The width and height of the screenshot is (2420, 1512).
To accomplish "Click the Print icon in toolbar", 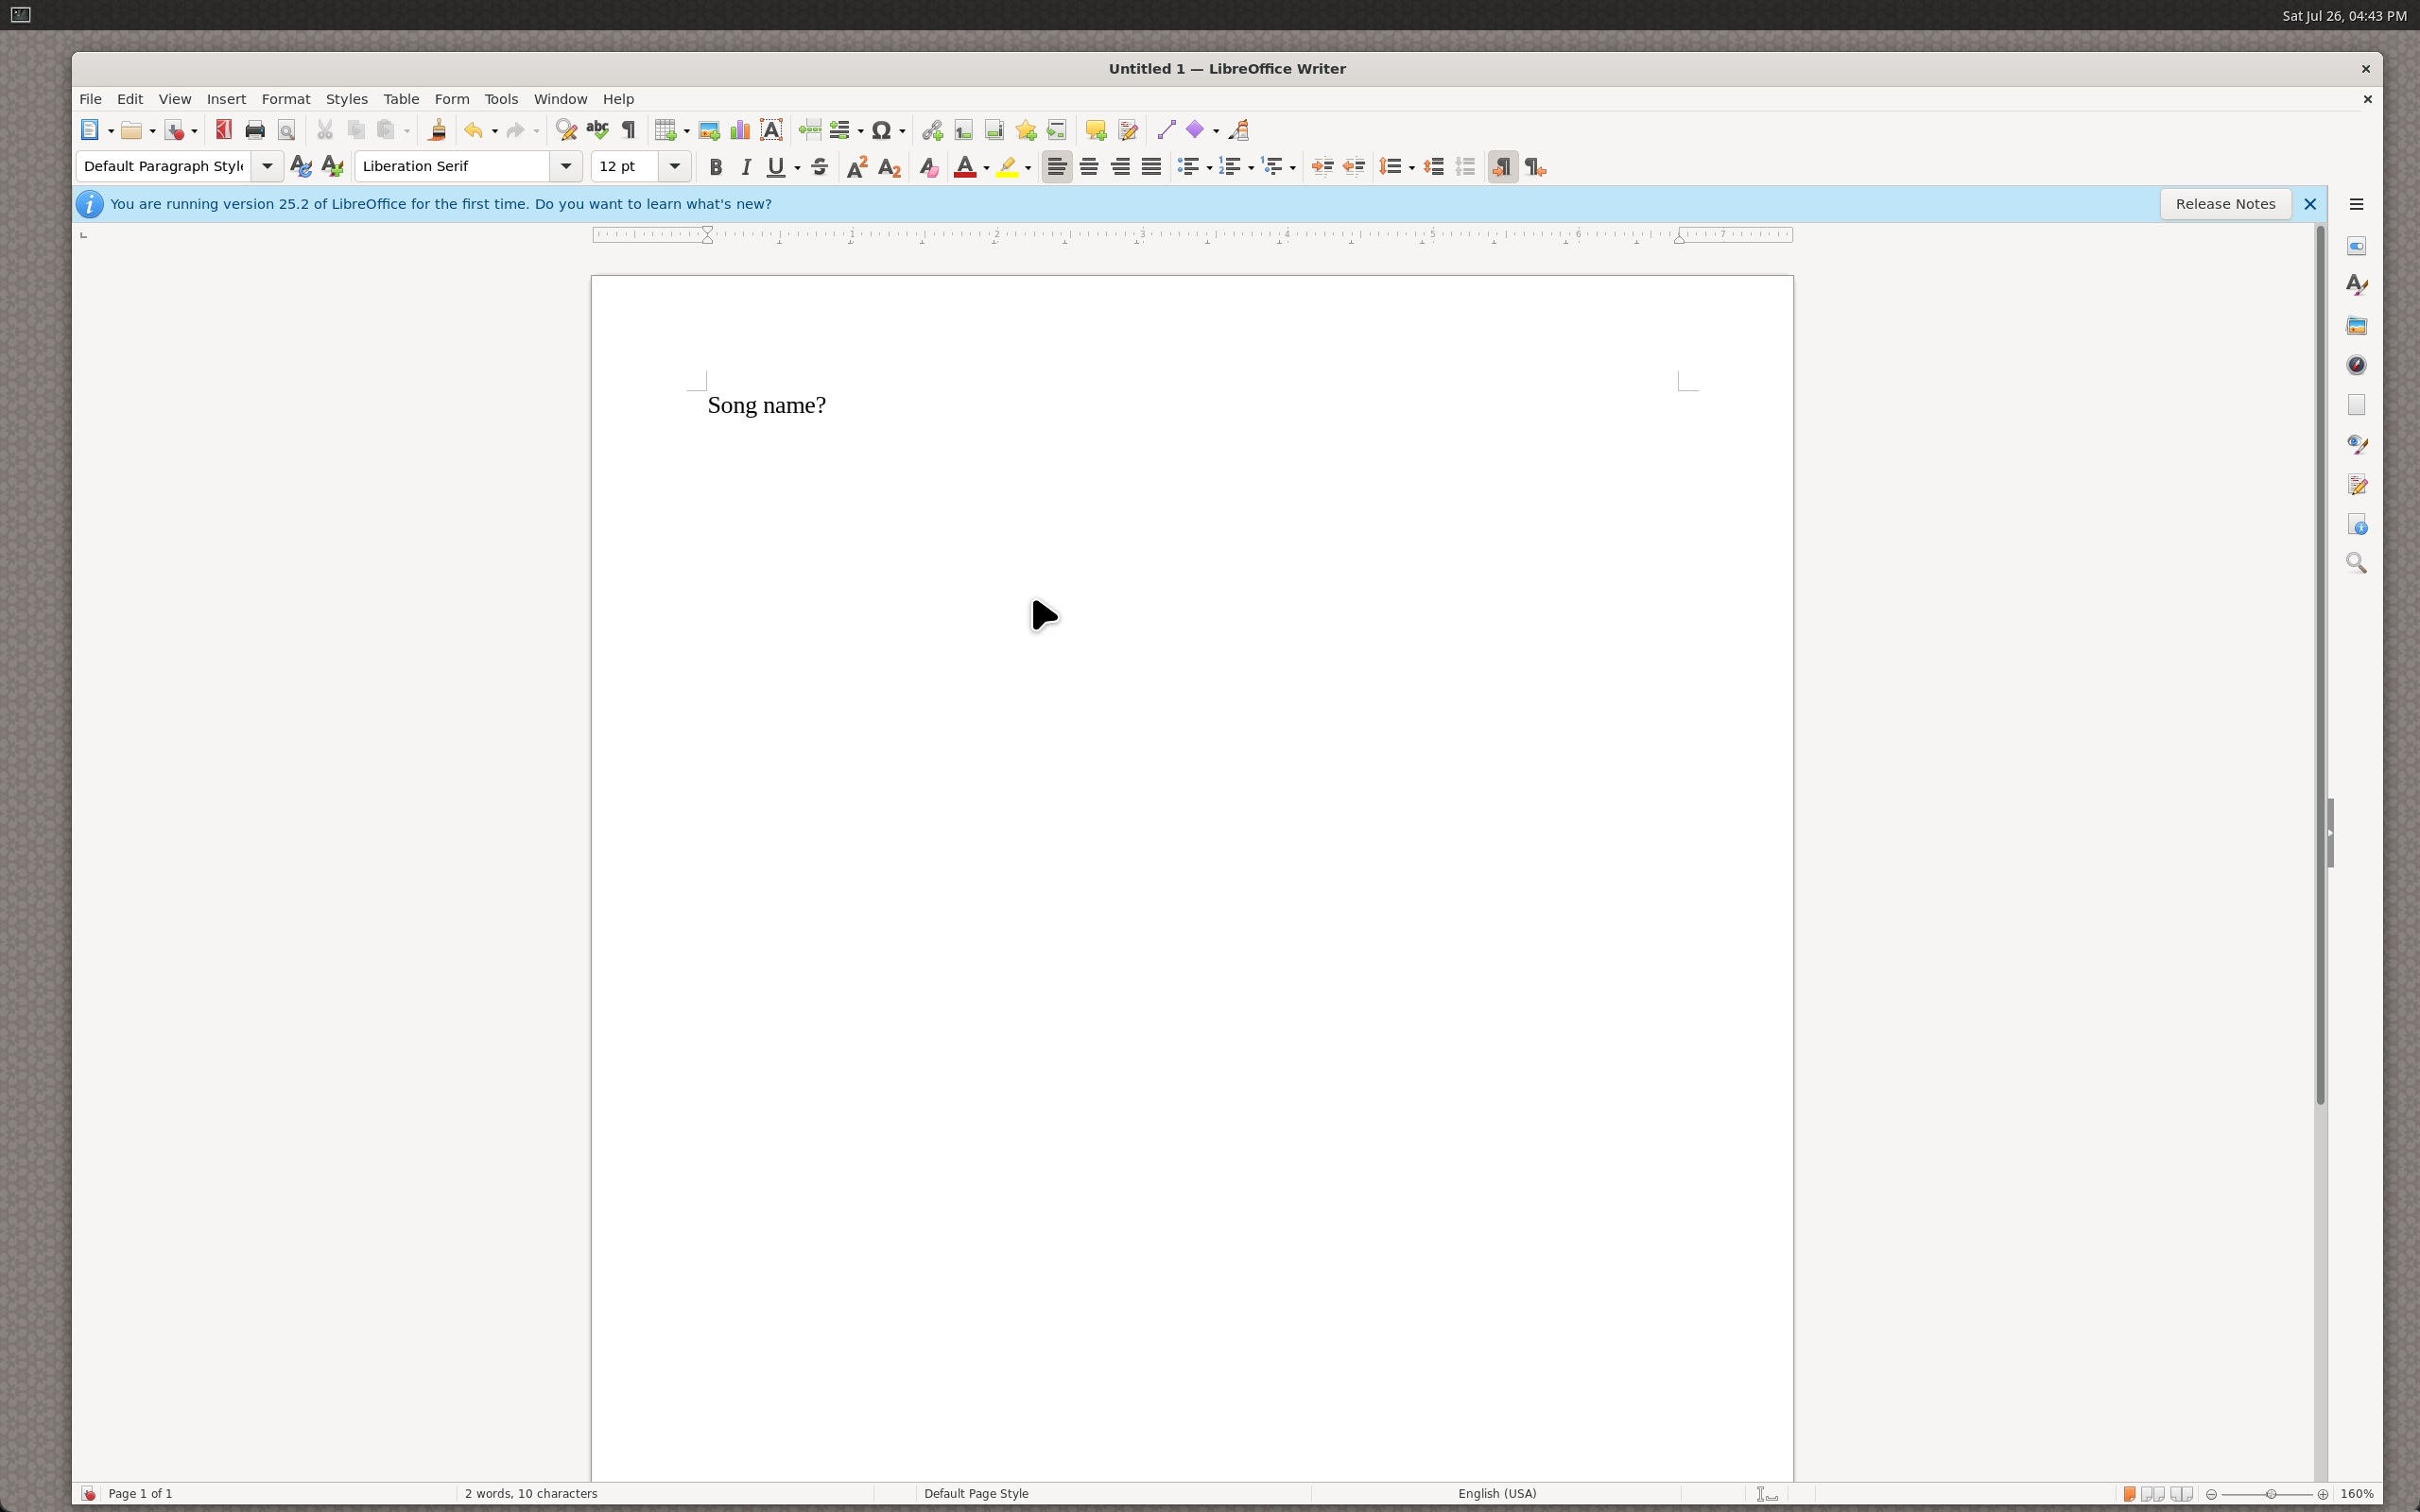I will click(x=255, y=130).
